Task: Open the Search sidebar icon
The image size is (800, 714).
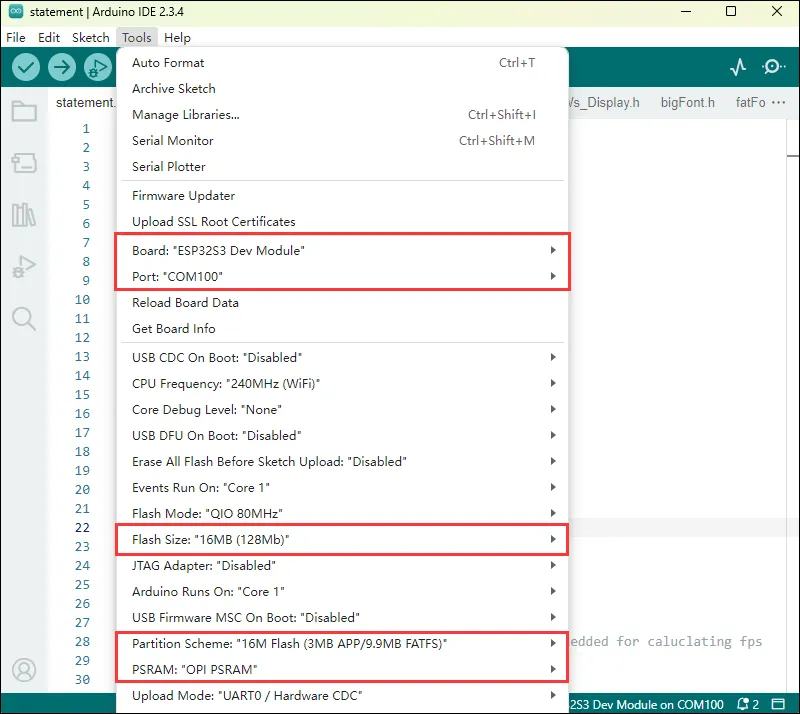Action: (x=24, y=319)
